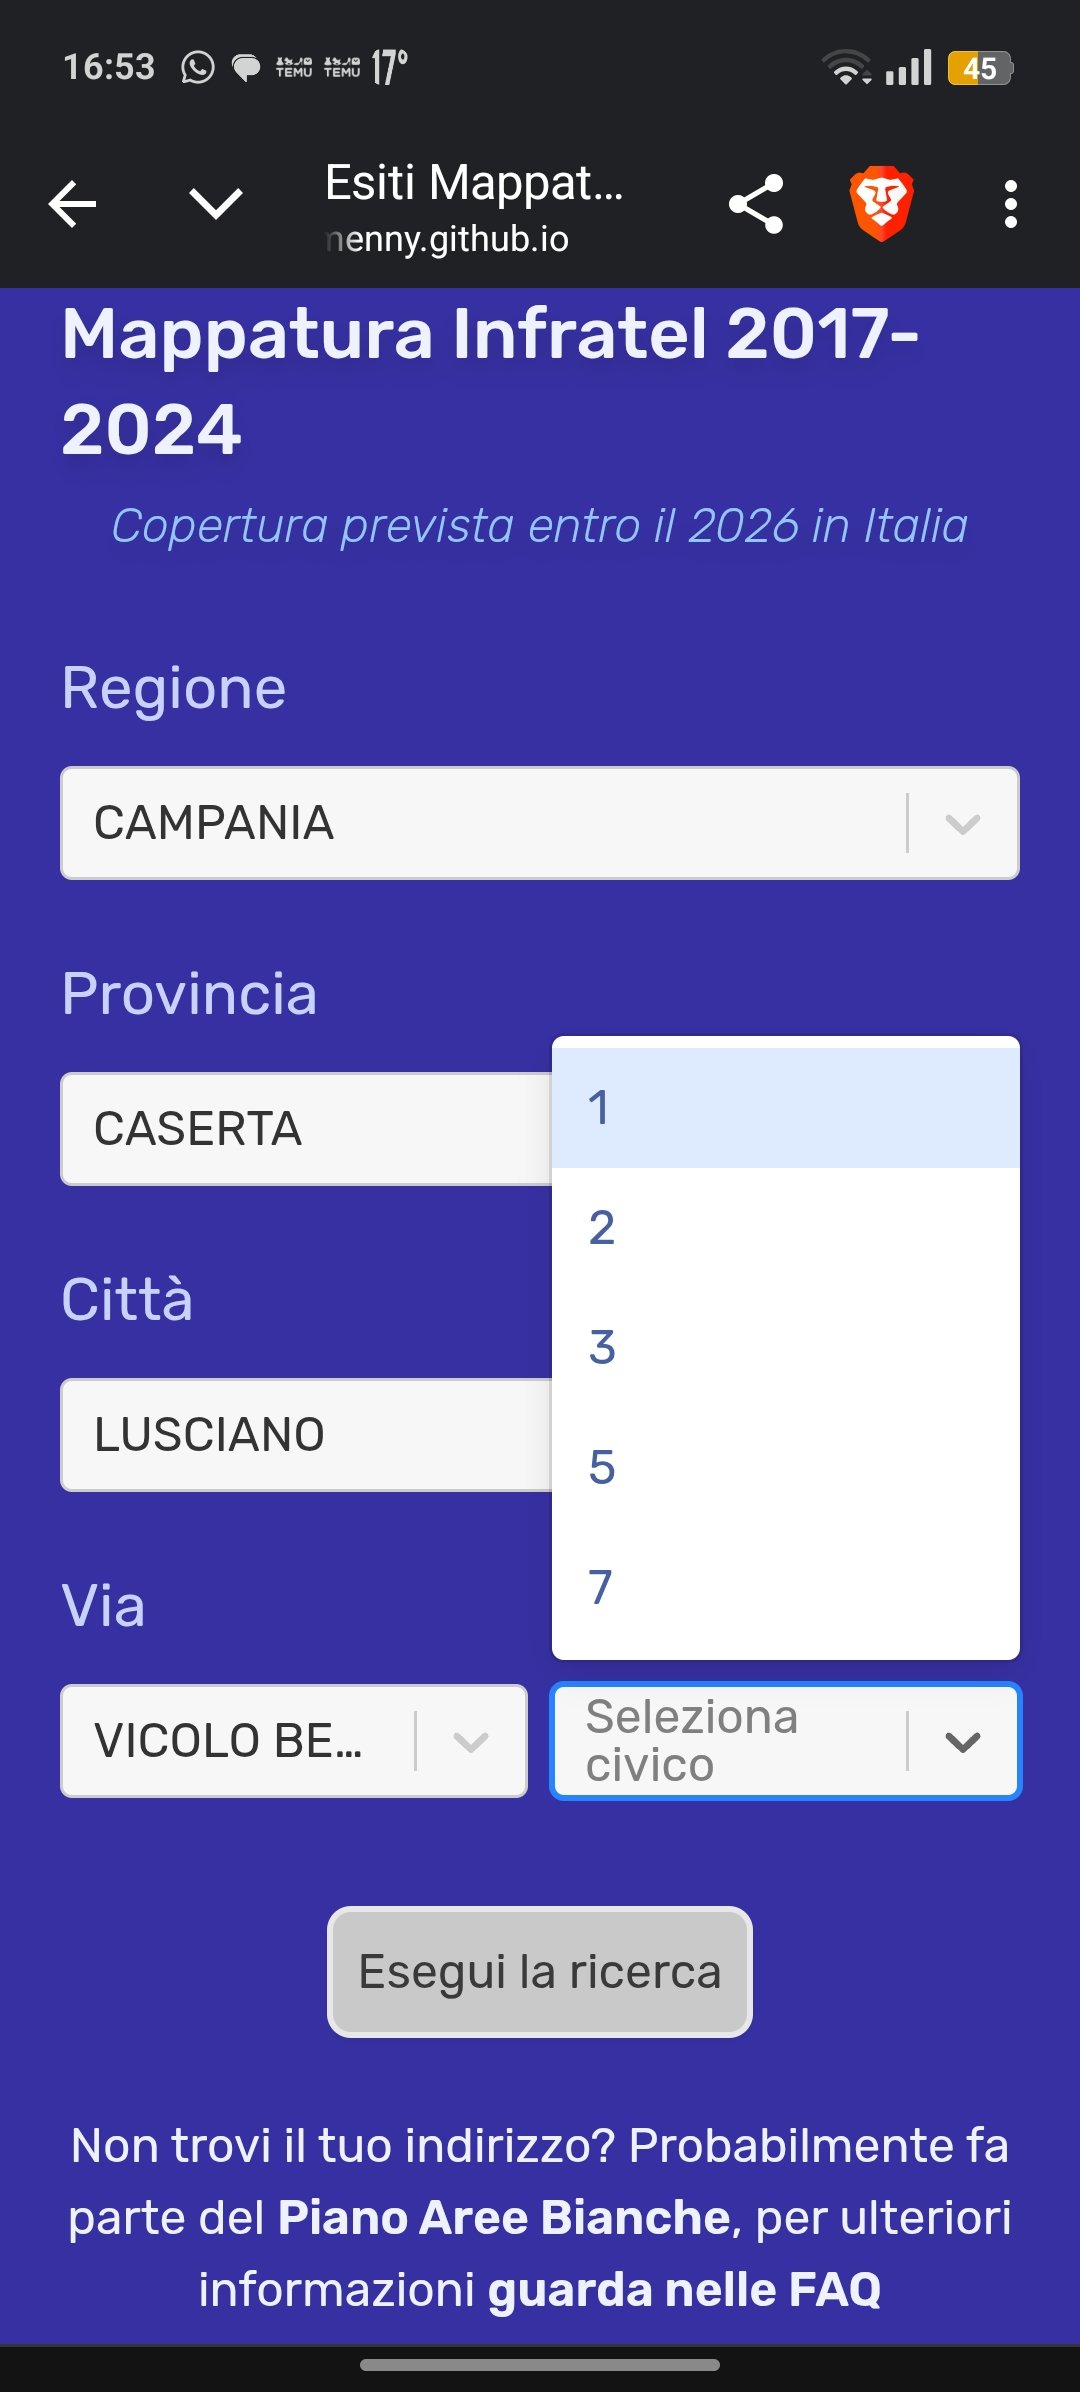The height and width of the screenshot is (2392, 1080).
Task: Select civic number 2 from list
Action: tap(785, 1227)
